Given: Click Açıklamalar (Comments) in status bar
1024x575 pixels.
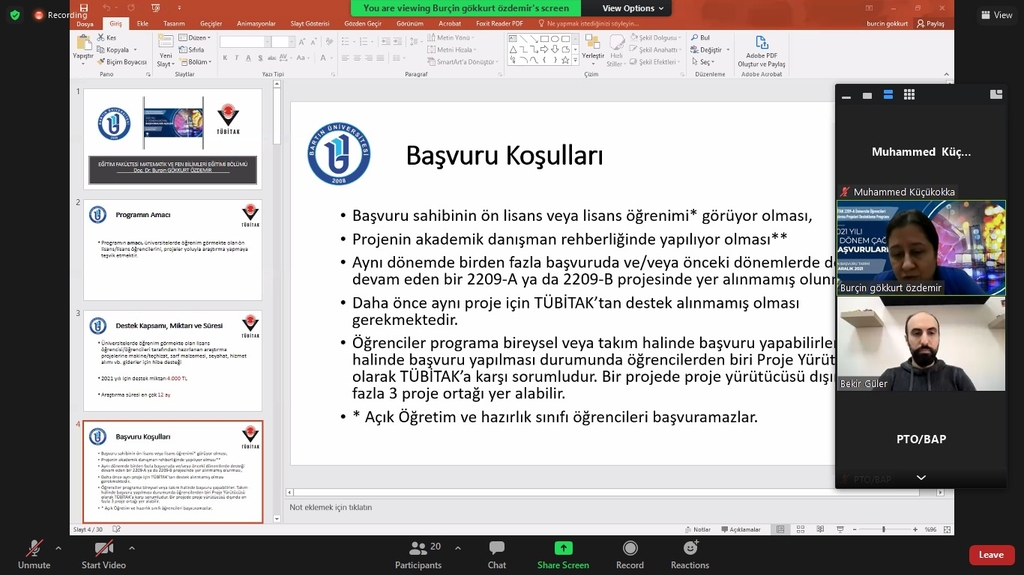Looking at the screenshot, I should [741, 529].
